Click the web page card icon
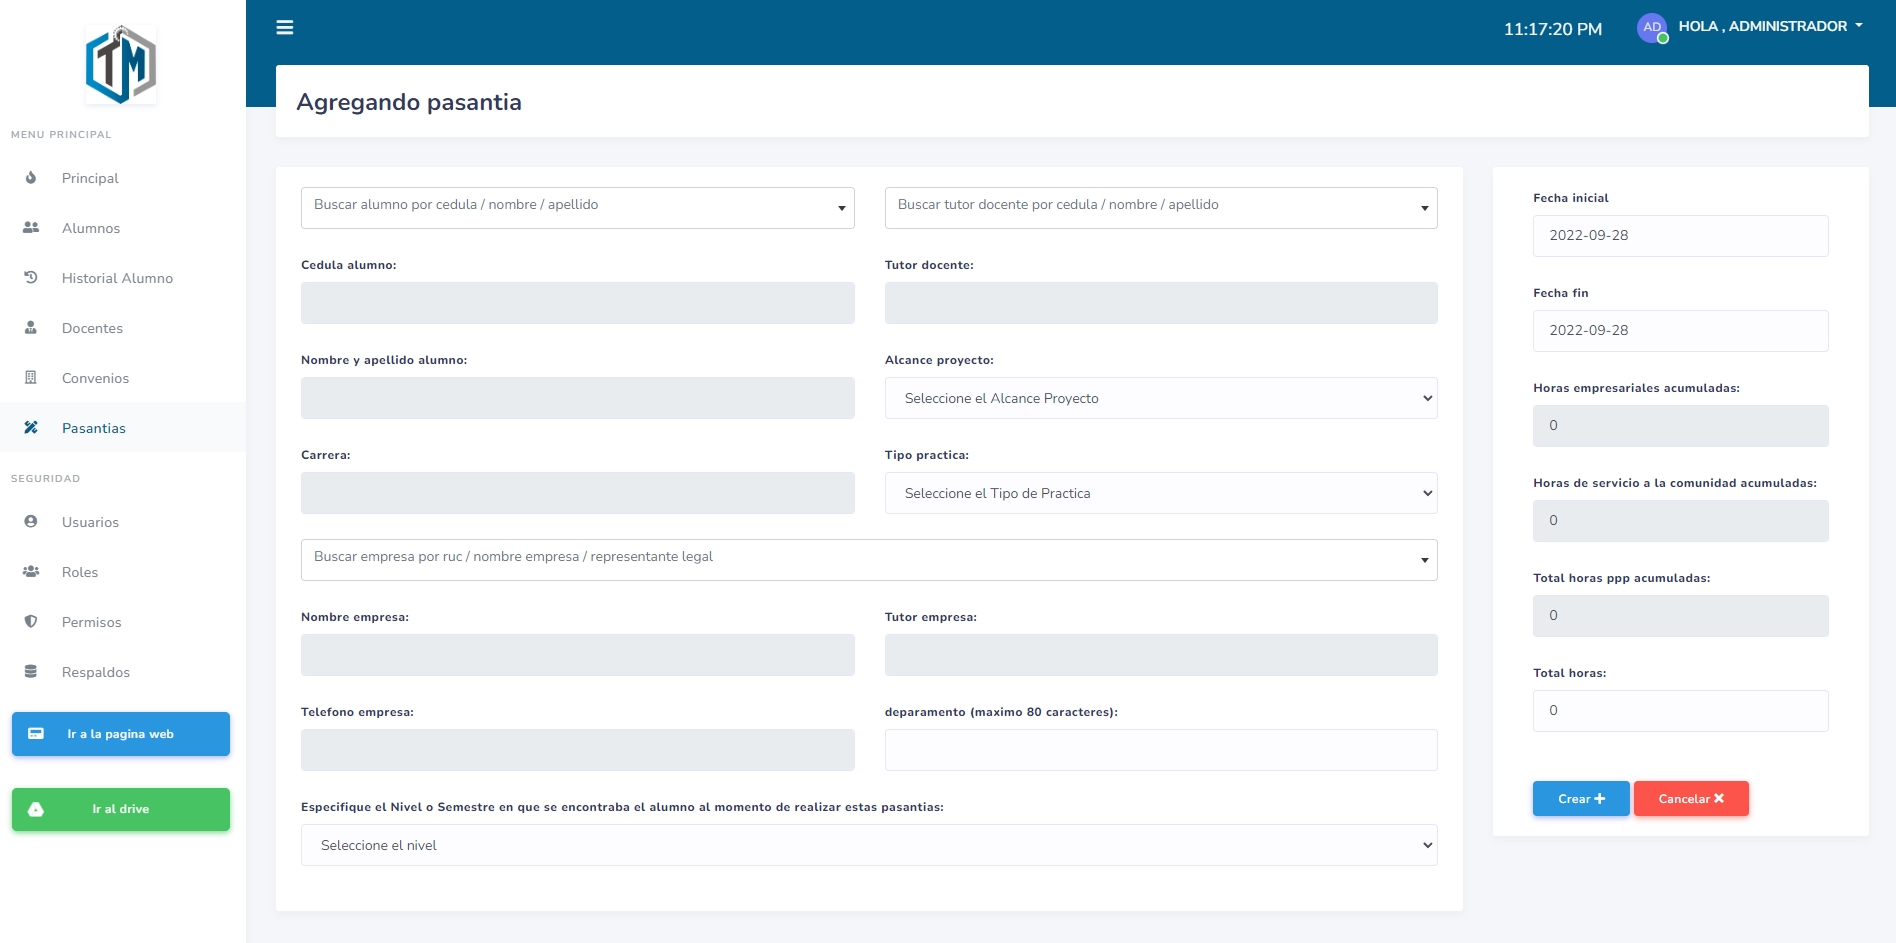This screenshot has height=943, width=1896. coord(36,734)
